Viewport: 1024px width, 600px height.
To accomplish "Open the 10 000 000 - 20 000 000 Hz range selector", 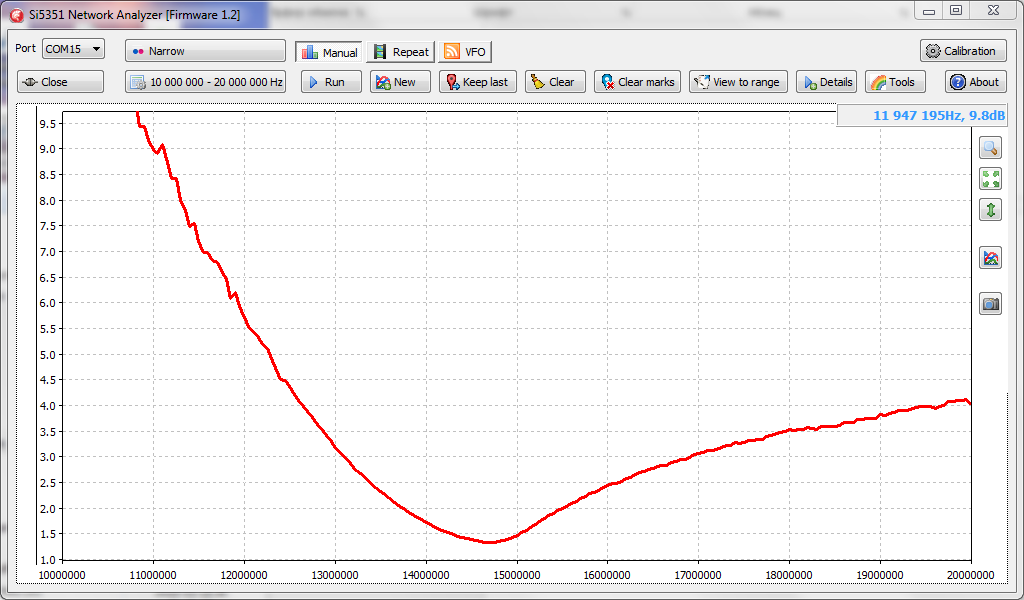I will (205, 82).
